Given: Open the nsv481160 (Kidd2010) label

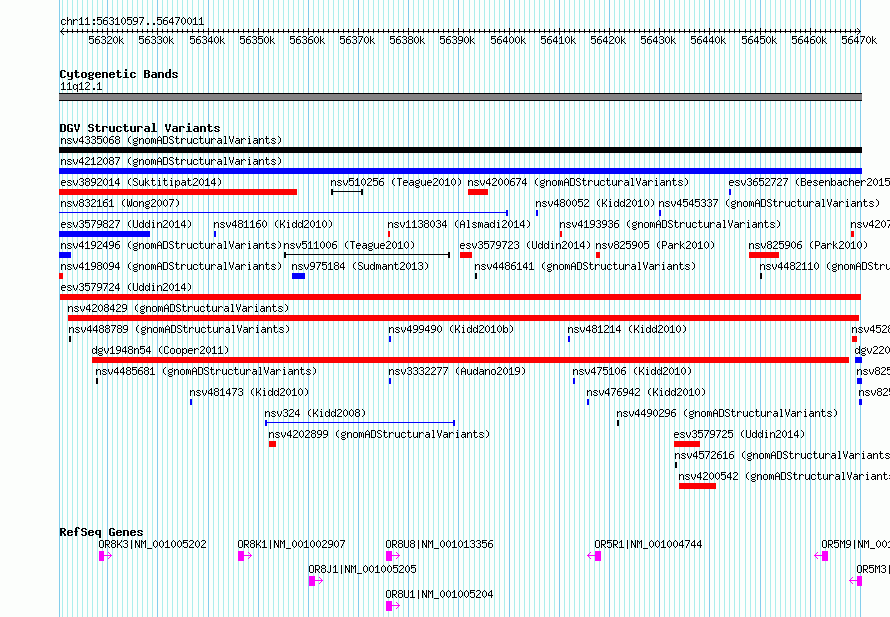Looking at the screenshot, I should tap(273, 224).
